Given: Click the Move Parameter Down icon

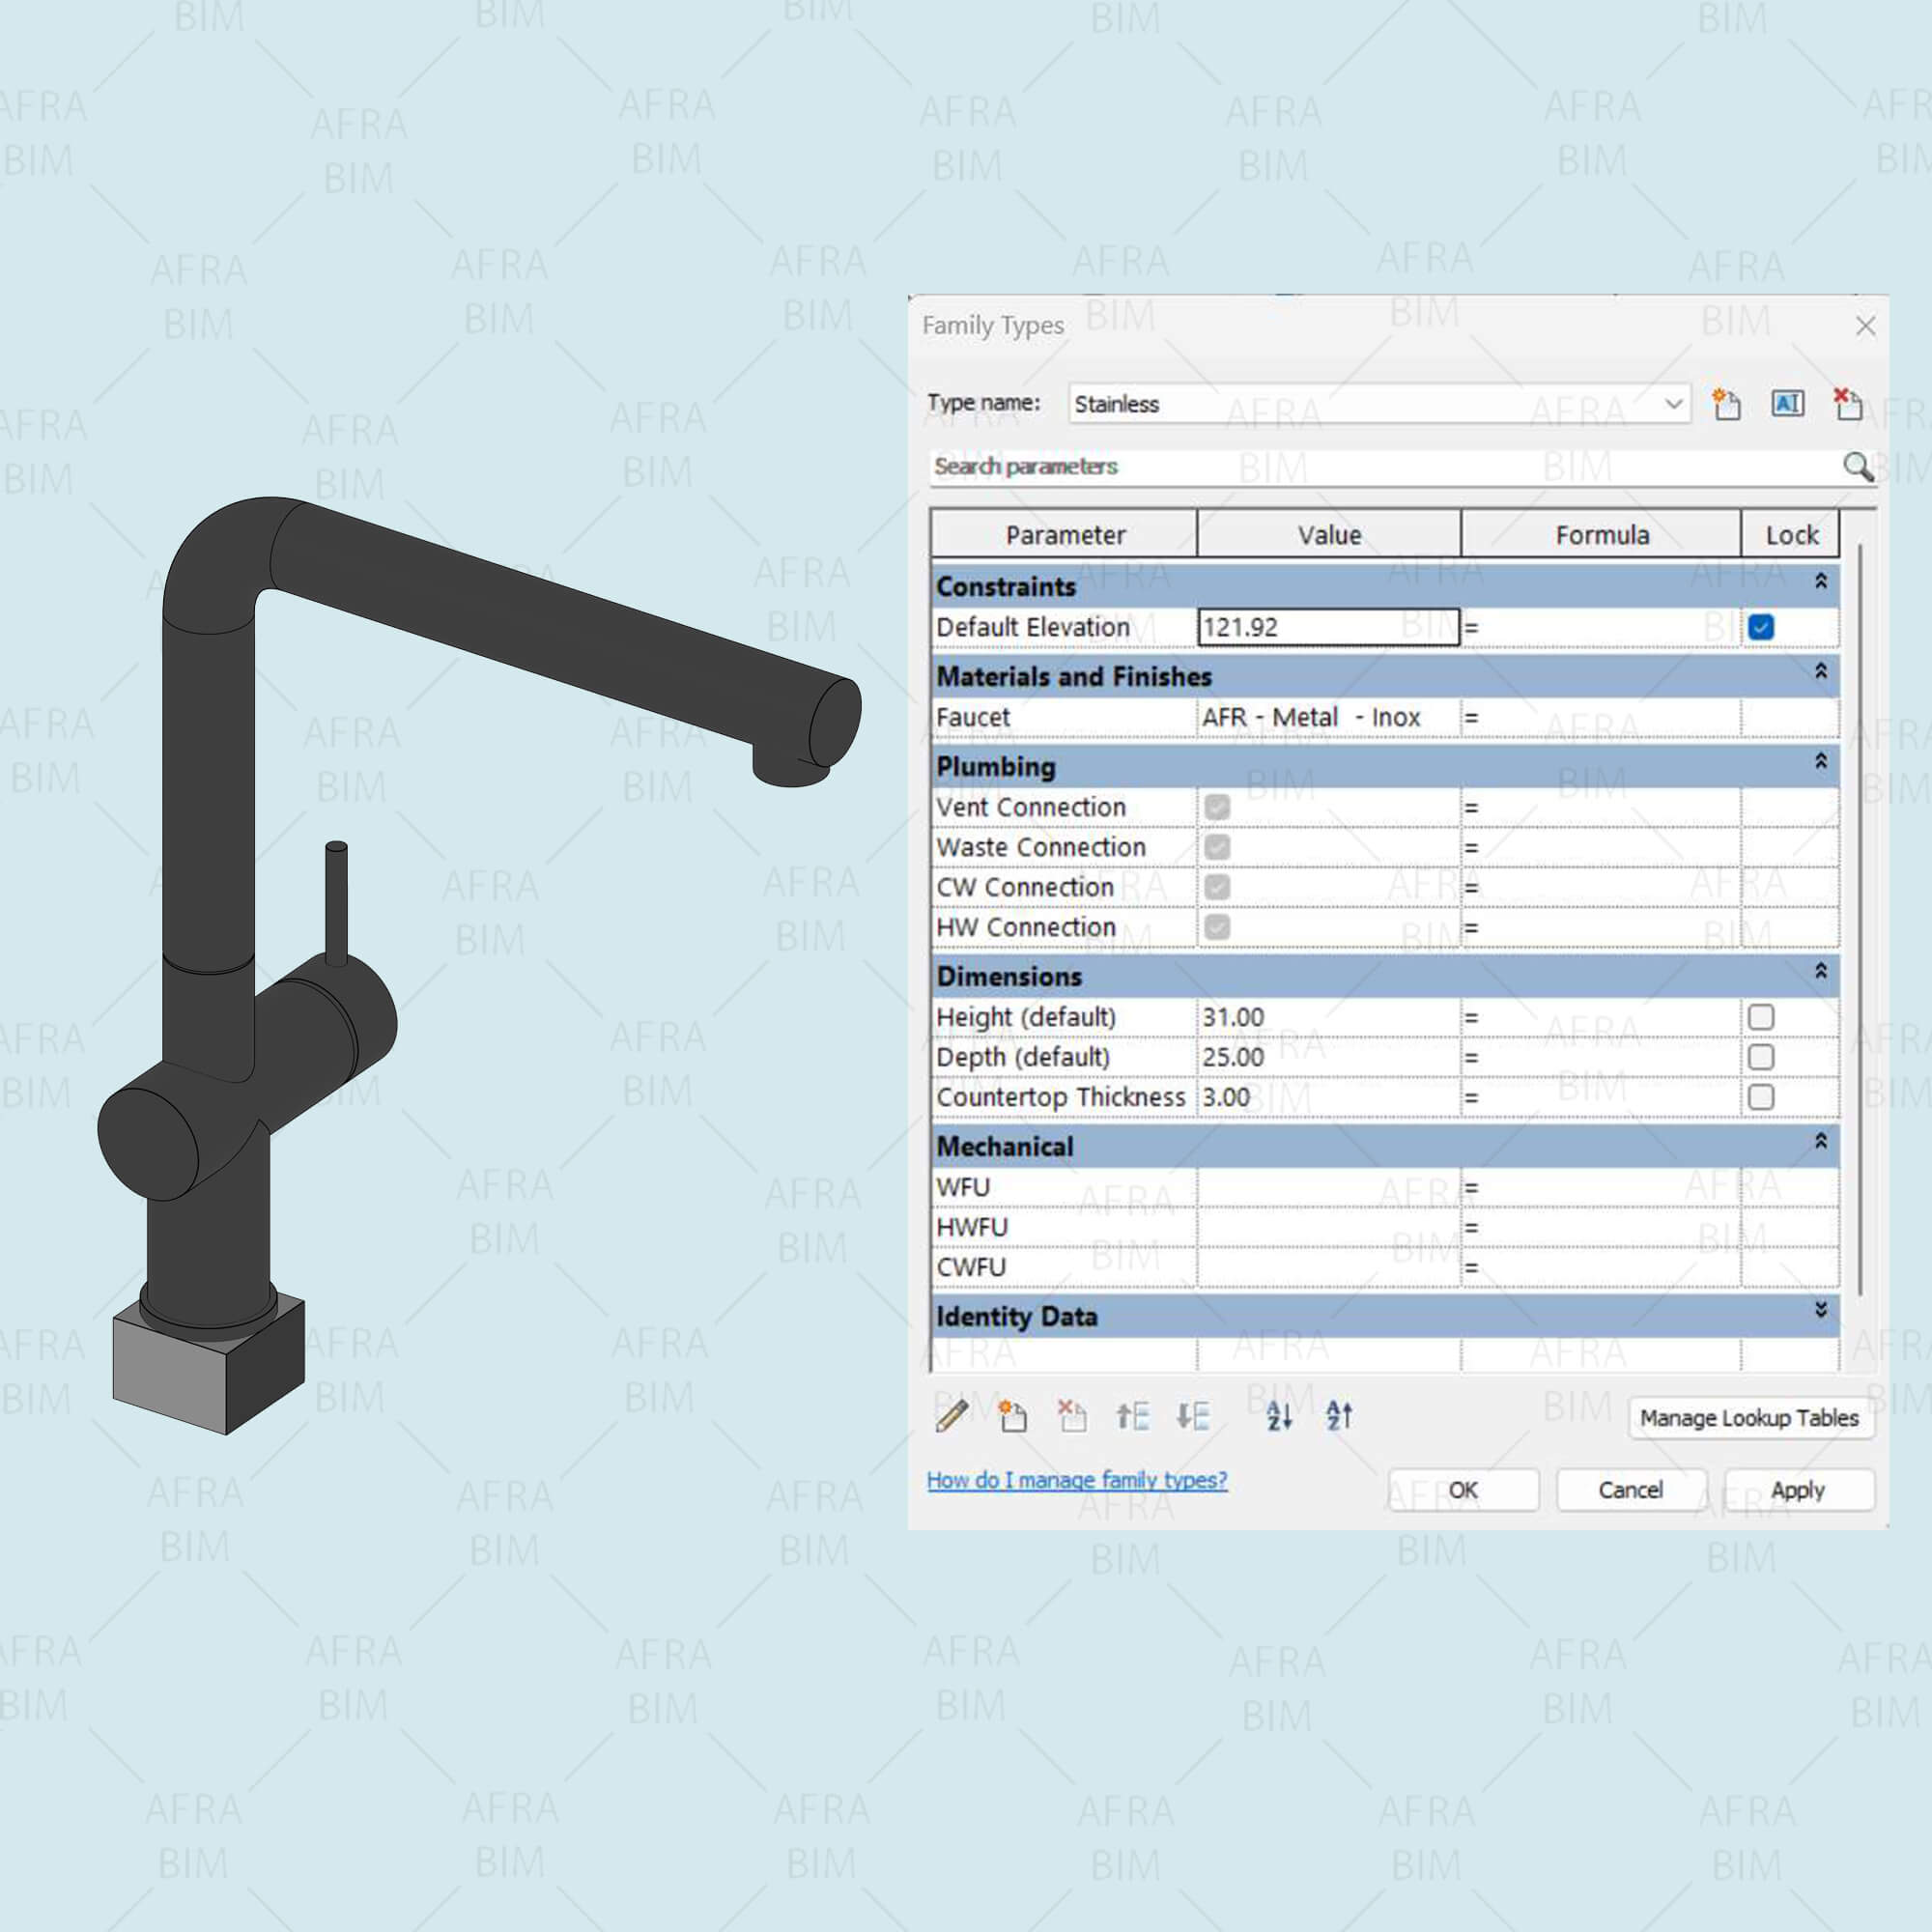Looking at the screenshot, I should coord(1192,1416).
